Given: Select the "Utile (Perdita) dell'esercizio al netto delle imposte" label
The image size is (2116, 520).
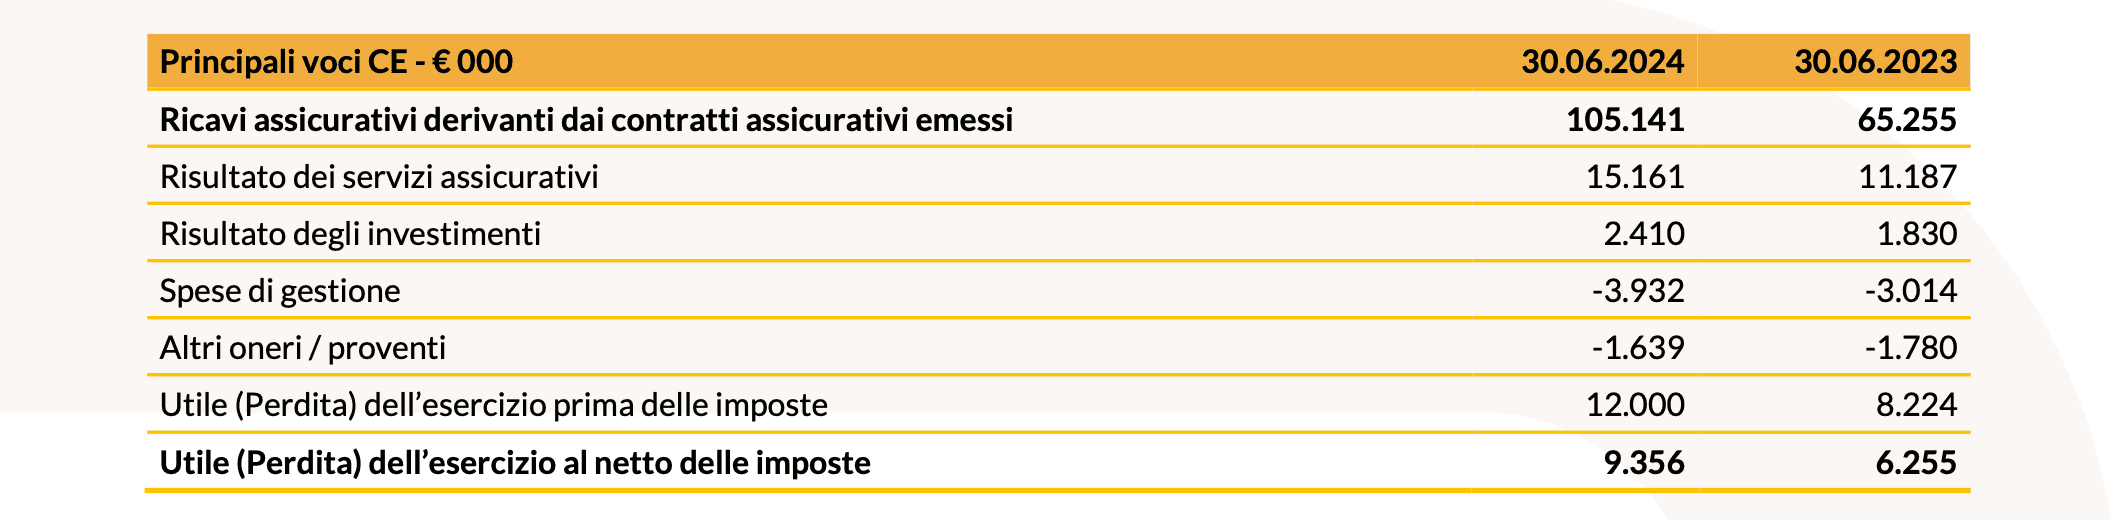Looking at the screenshot, I should pyautogui.click(x=515, y=463).
